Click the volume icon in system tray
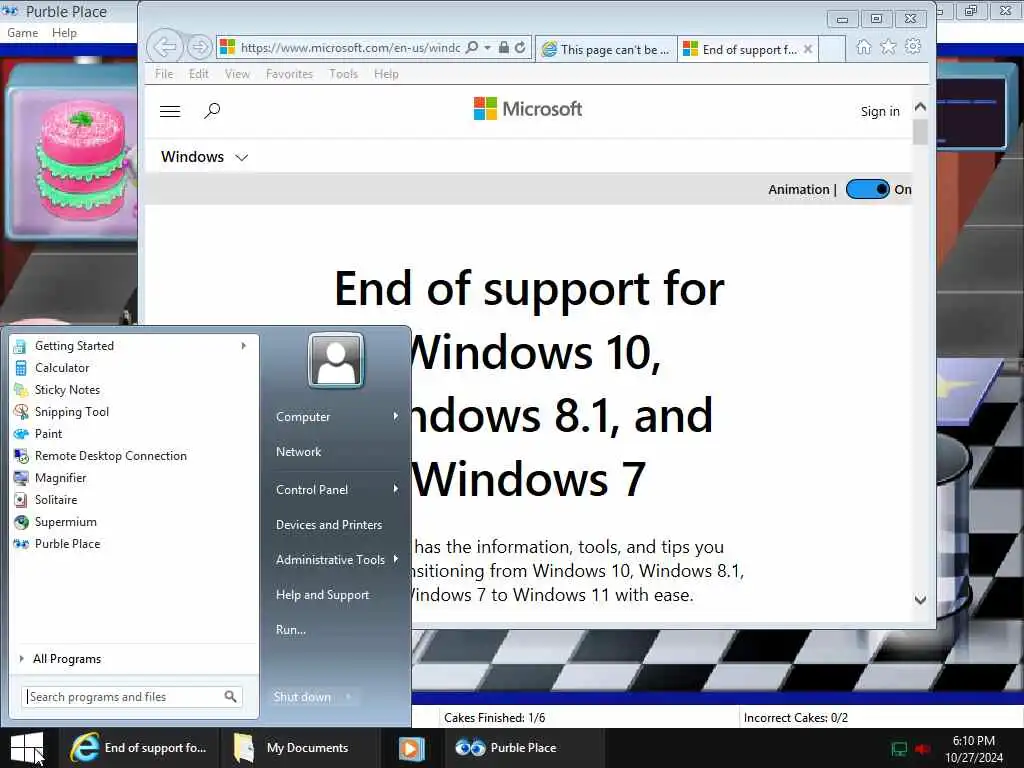Image resolution: width=1024 pixels, height=768 pixels. (923, 749)
